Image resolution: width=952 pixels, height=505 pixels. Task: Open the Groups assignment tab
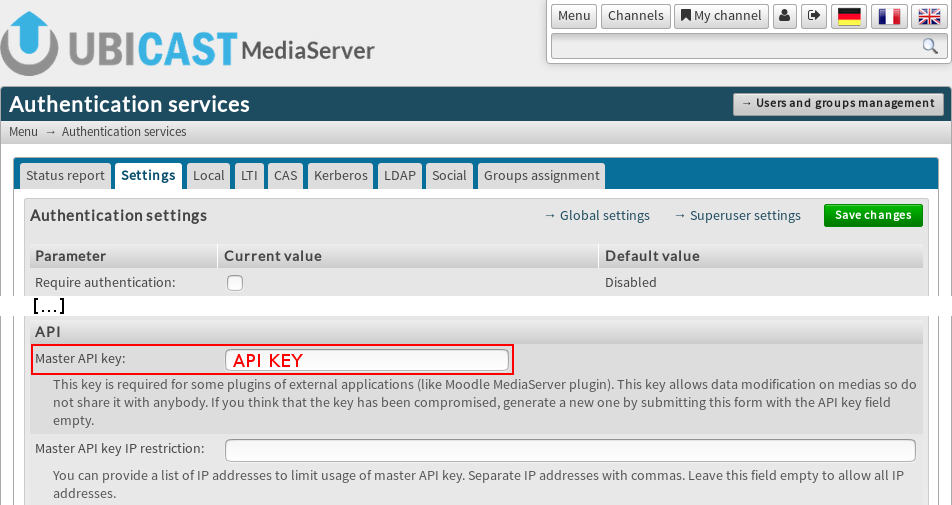[542, 175]
